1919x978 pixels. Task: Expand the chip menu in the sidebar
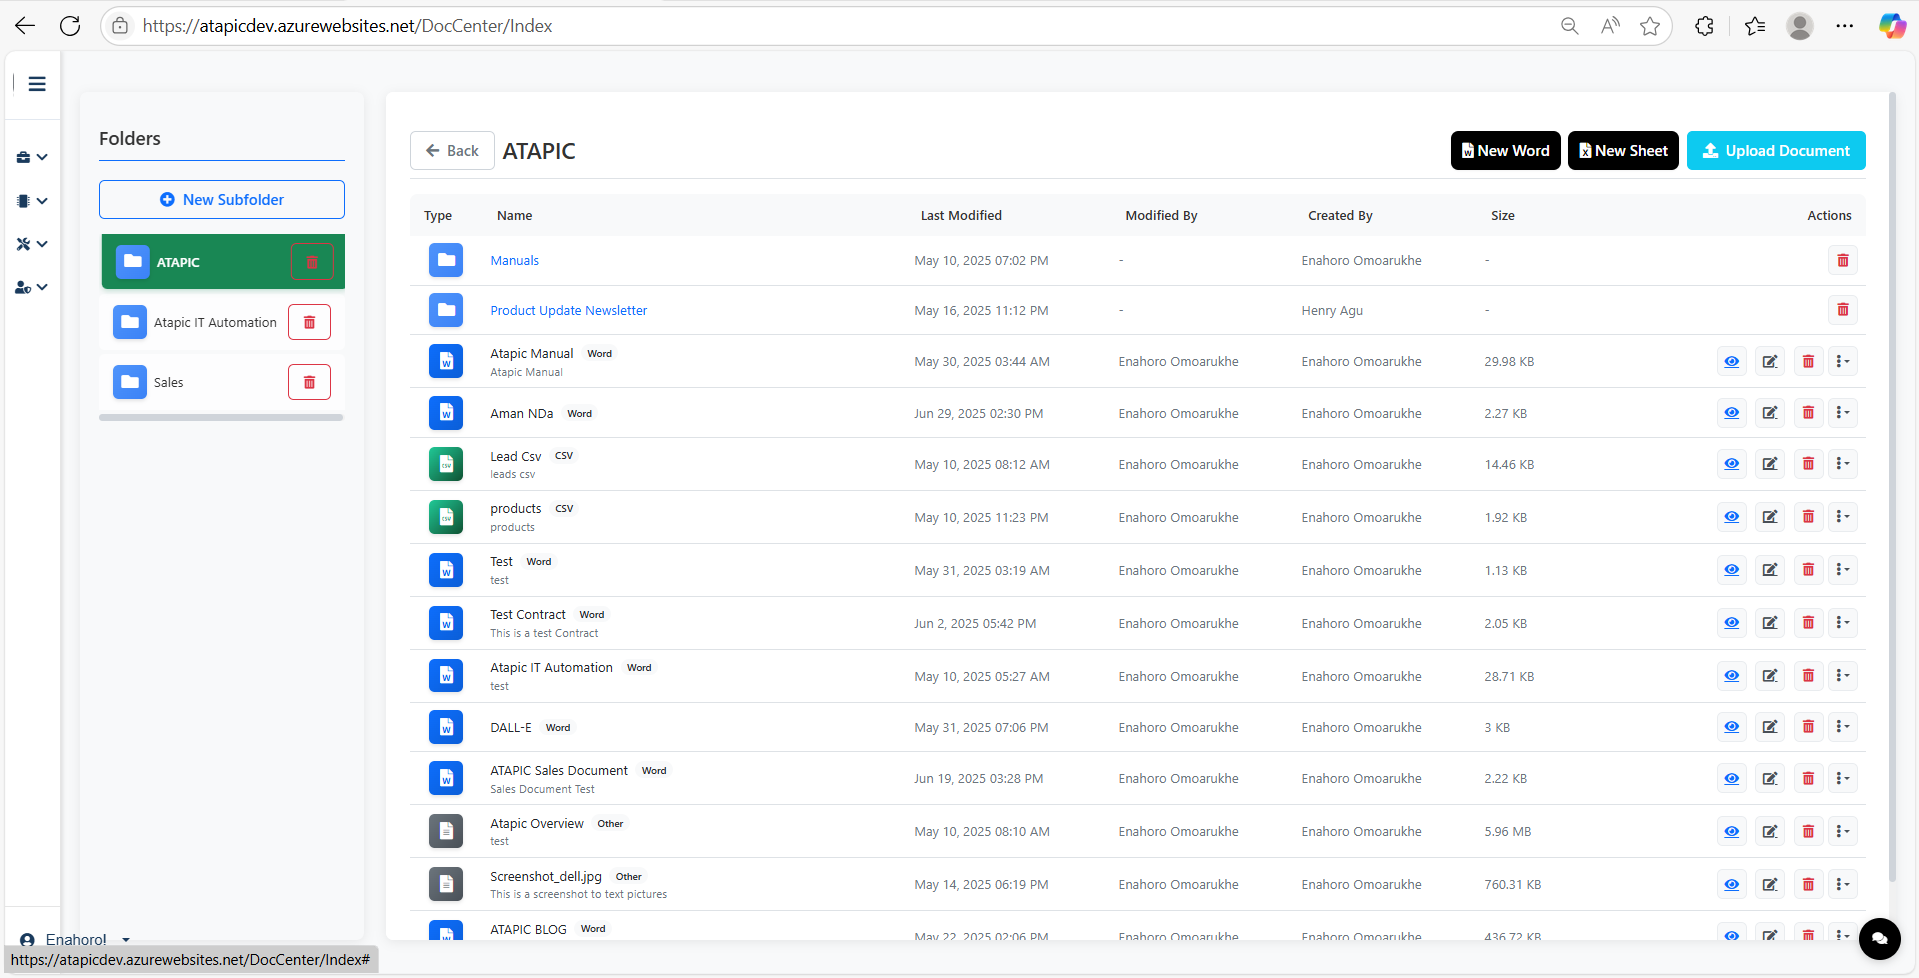pos(32,201)
